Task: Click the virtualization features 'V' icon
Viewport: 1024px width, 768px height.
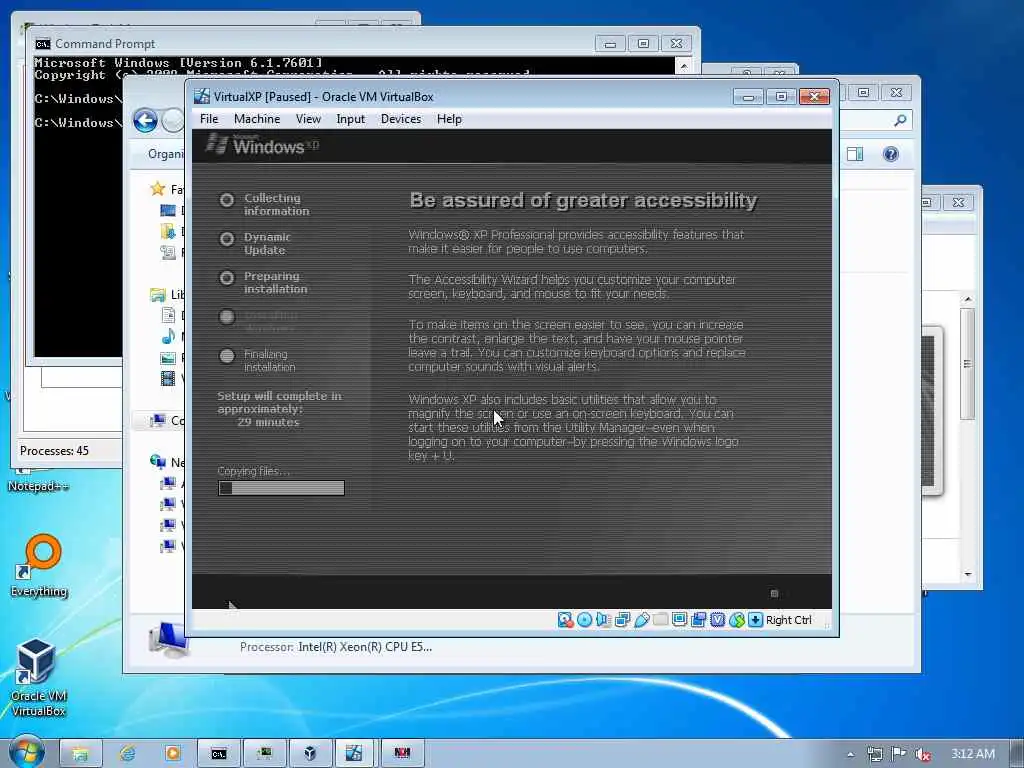Action: pyautogui.click(x=718, y=620)
